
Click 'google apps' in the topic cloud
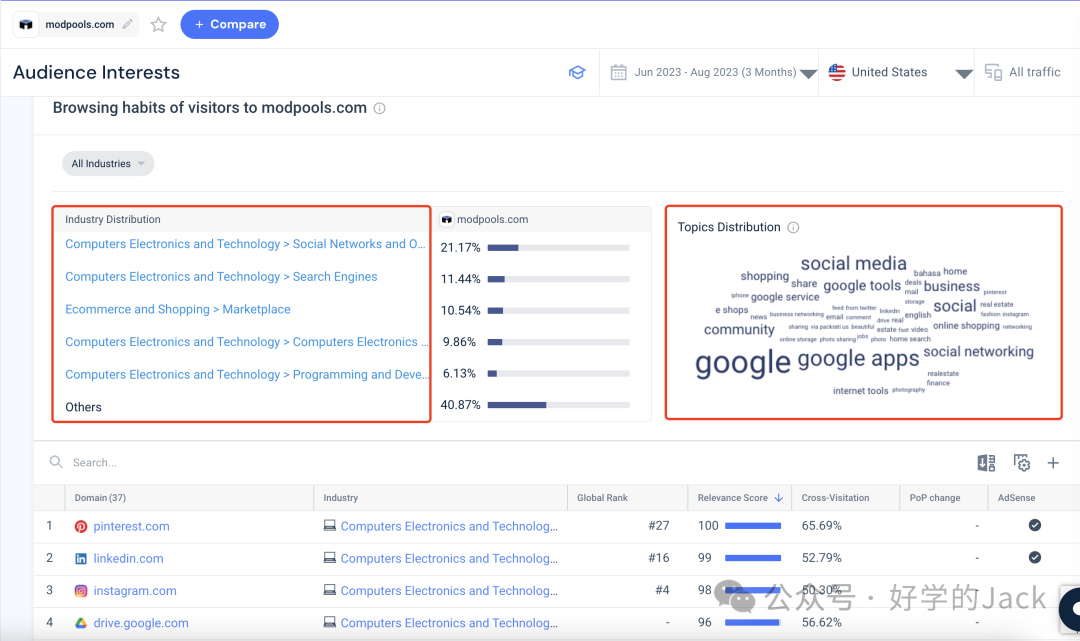tap(858, 359)
